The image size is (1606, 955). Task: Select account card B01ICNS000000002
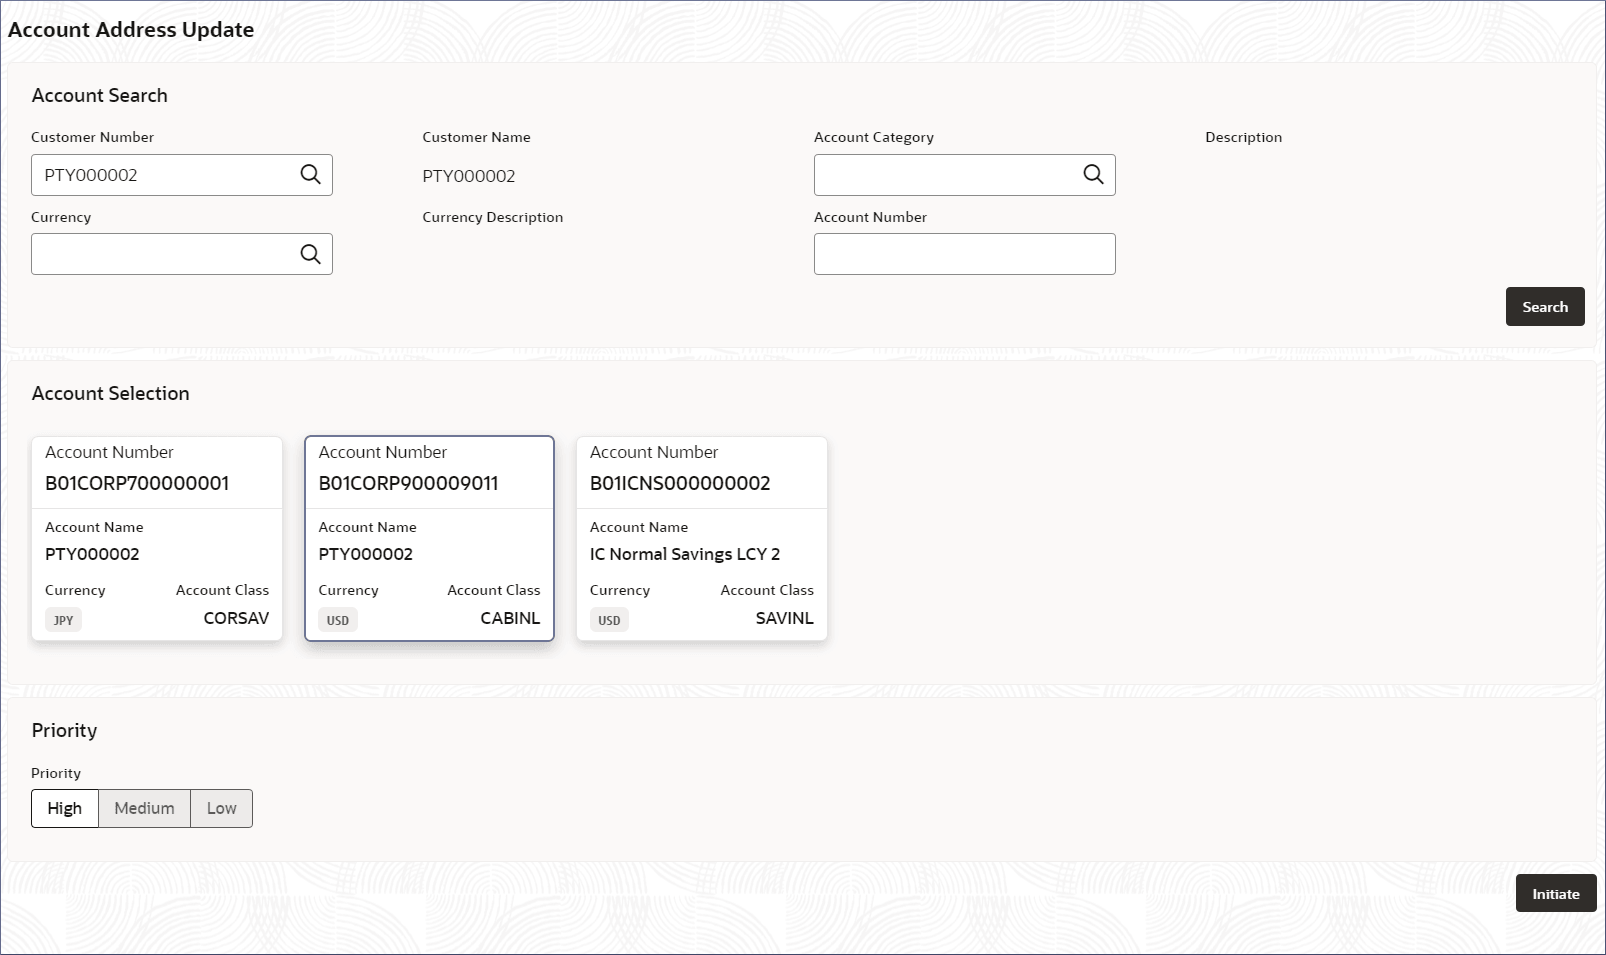tap(702, 538)
